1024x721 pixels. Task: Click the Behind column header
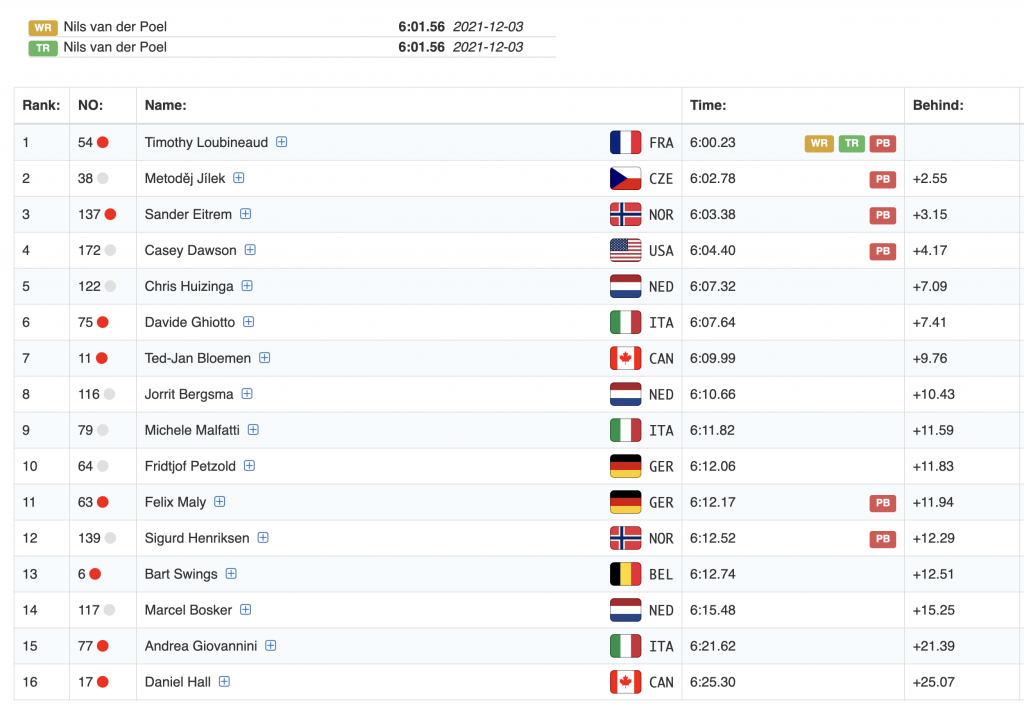pyautogui.click(x=937, y=105)
